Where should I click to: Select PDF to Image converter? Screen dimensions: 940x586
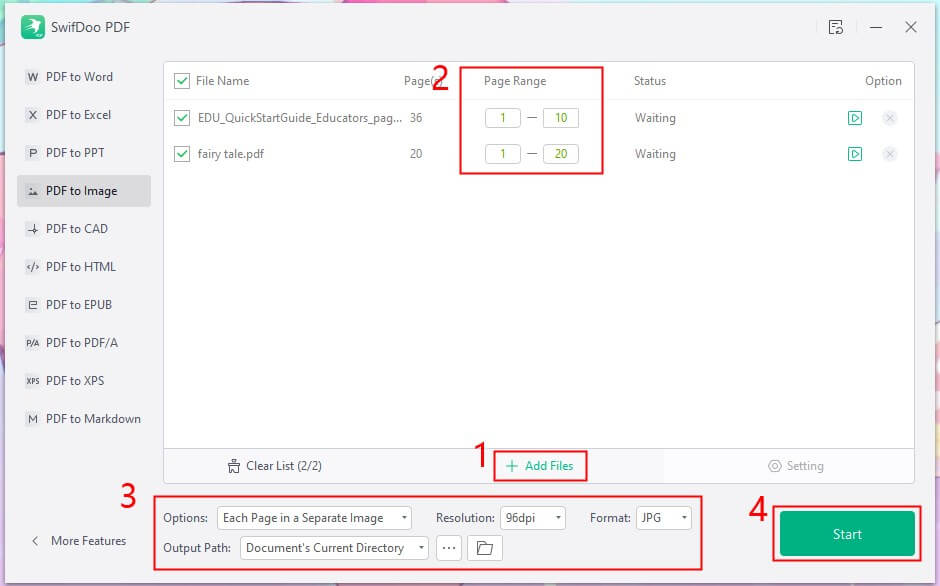tap(84, 191)
